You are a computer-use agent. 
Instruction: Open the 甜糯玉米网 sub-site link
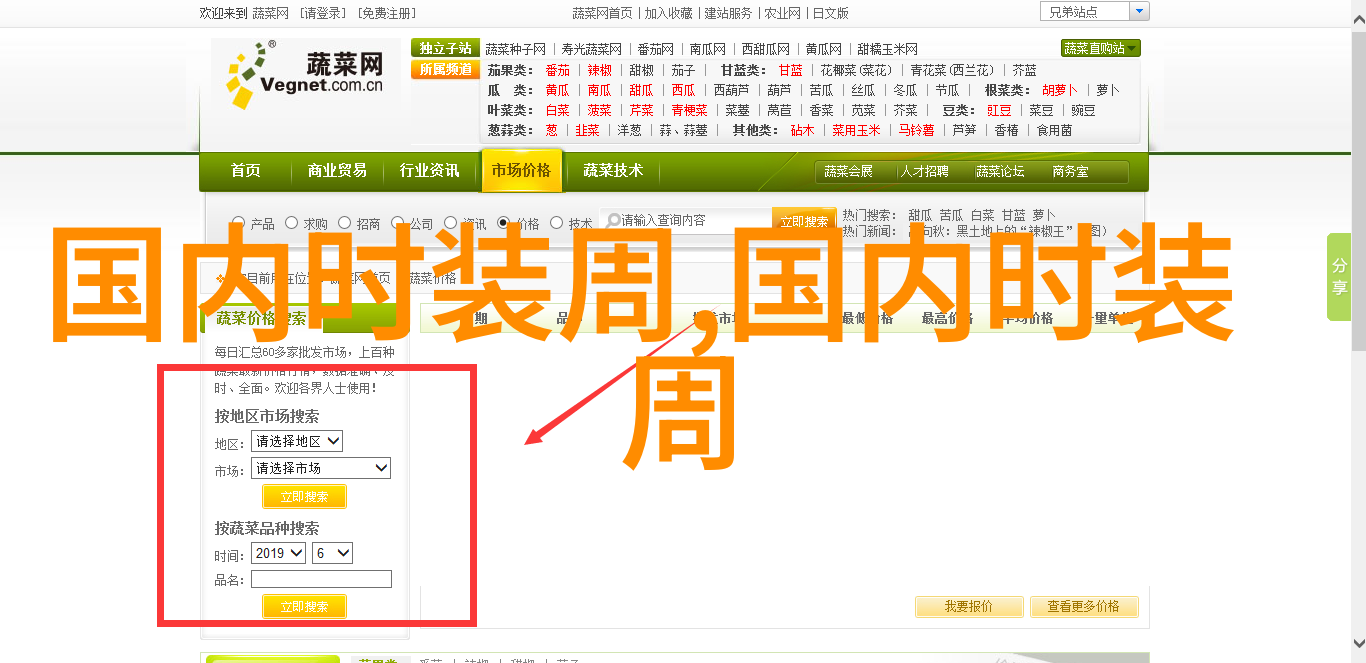tap(887, 49)
